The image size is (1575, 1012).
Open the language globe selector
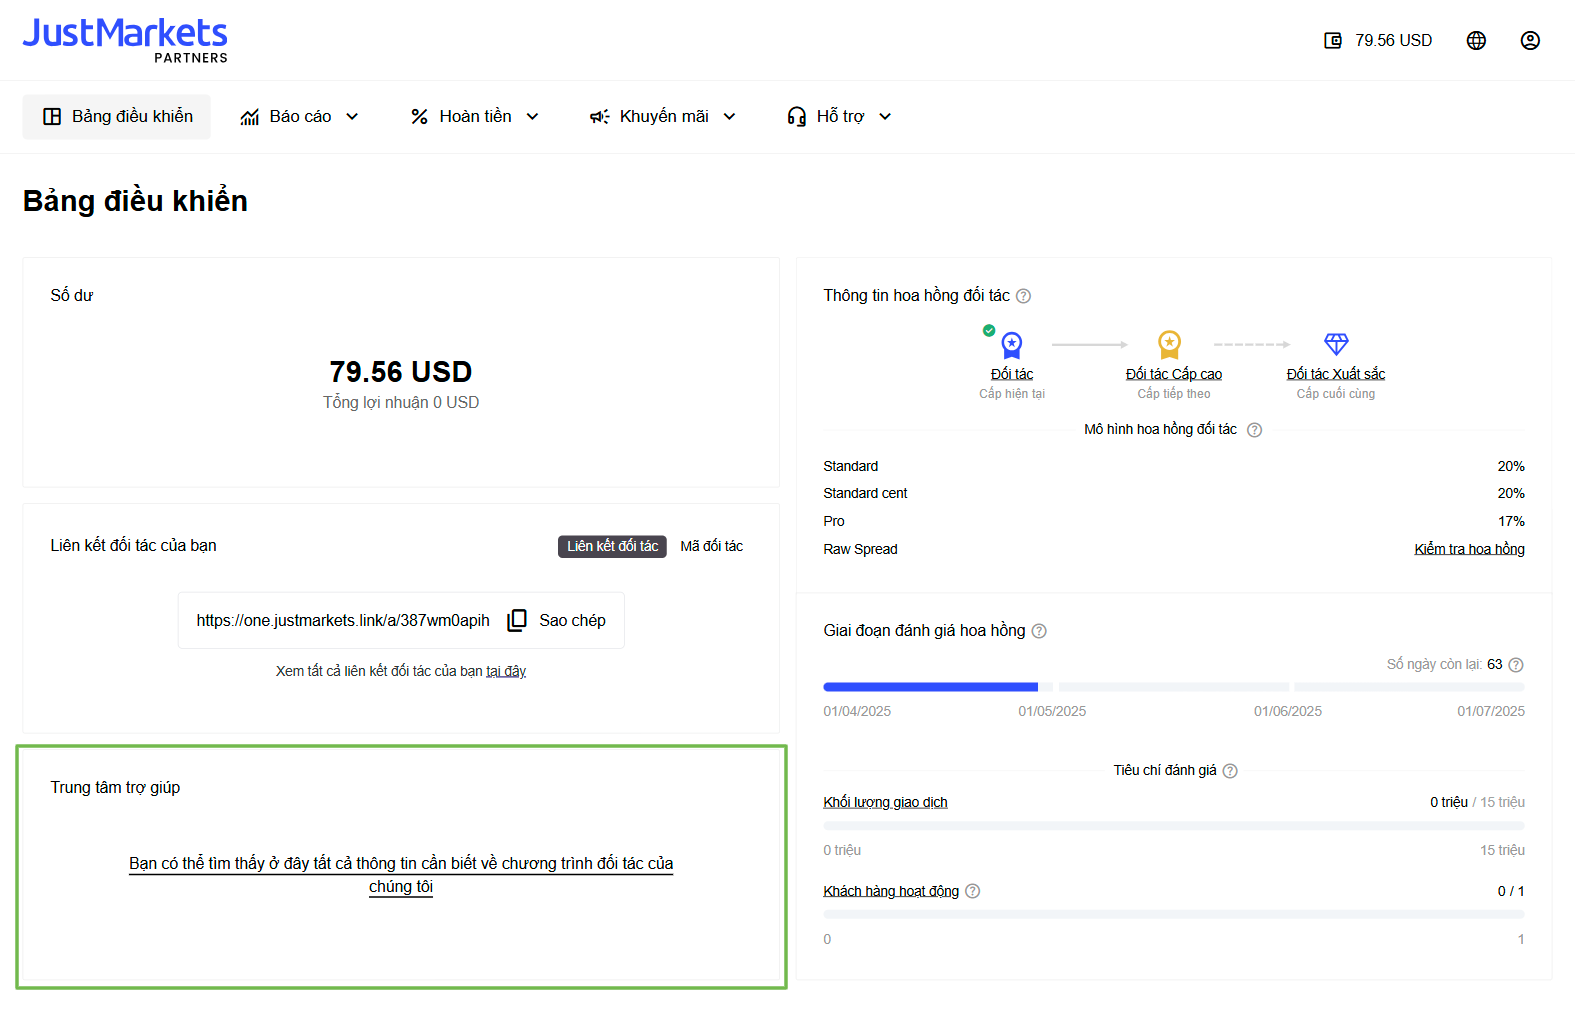pyautogui.click(x=1476, y=40)
